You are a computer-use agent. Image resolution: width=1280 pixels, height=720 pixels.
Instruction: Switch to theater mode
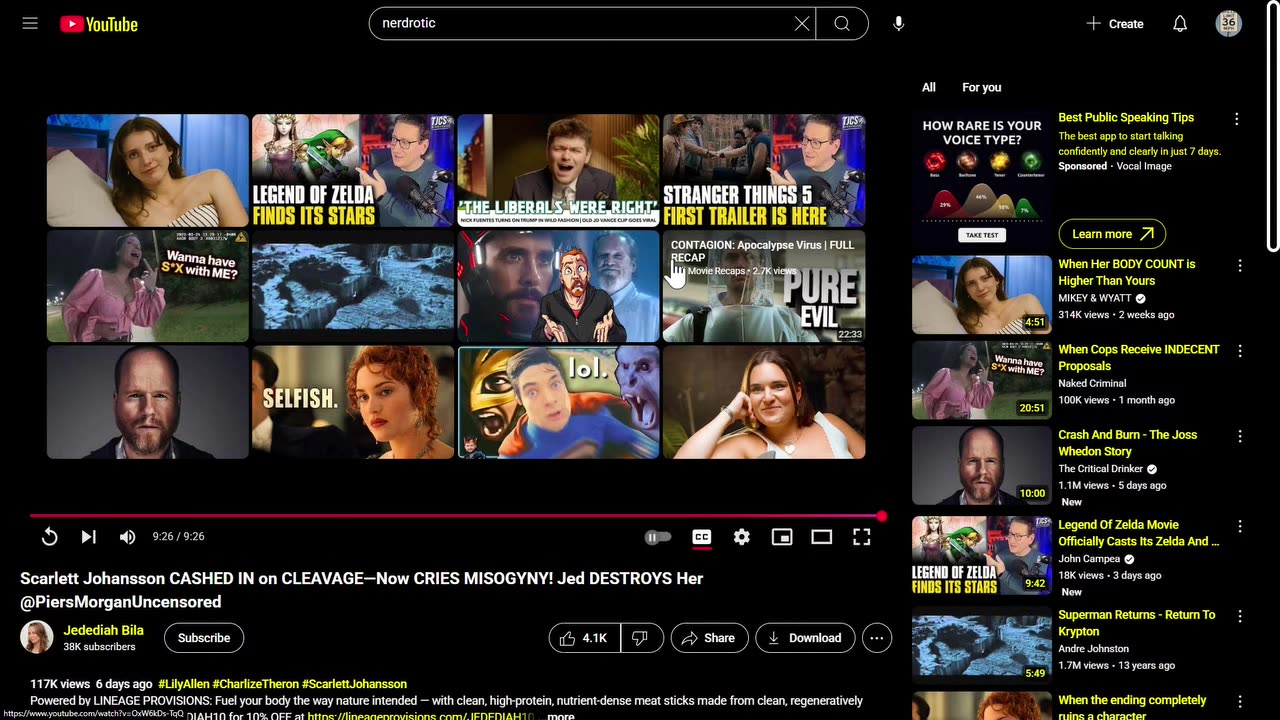coord(821,537)
